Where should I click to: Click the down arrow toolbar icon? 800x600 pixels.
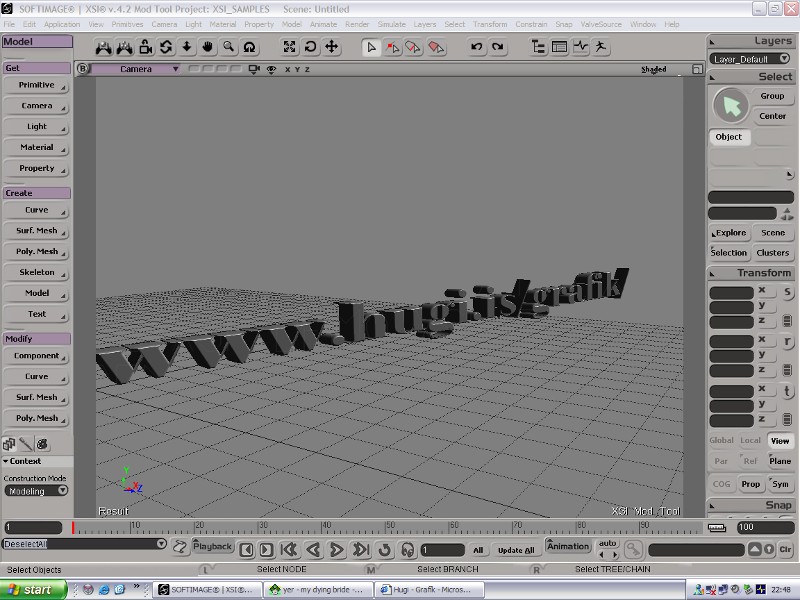(187, 47)
